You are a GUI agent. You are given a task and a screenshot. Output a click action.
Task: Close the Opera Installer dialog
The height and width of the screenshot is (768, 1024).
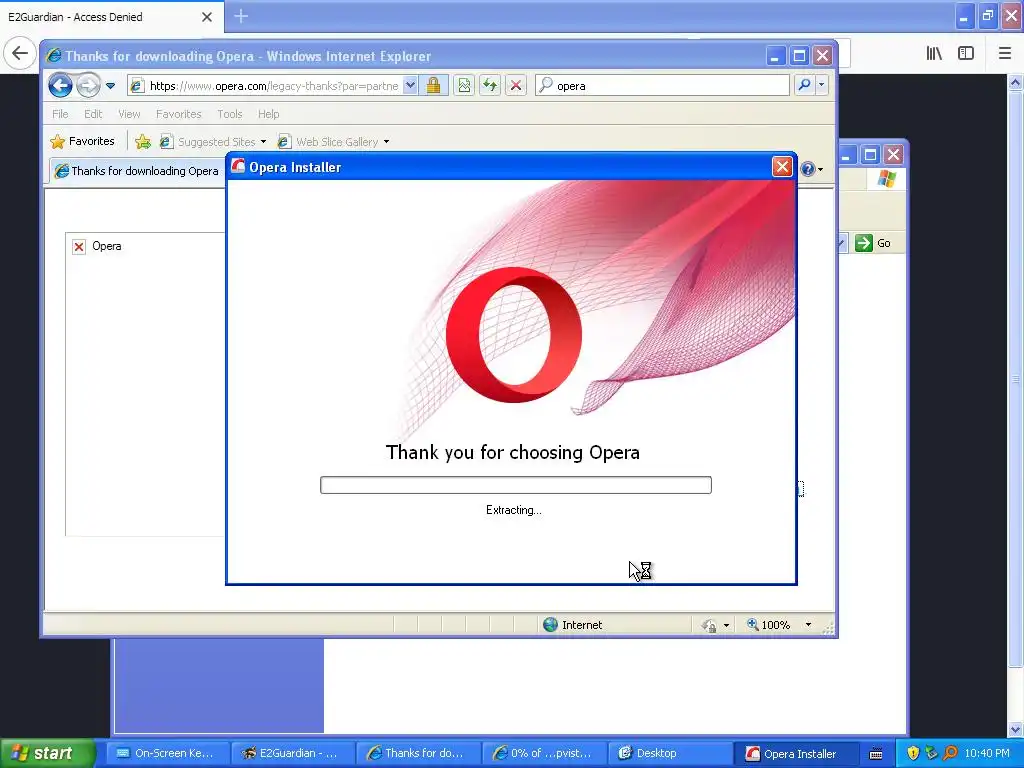pyautogui.click(x=782, y=167)
